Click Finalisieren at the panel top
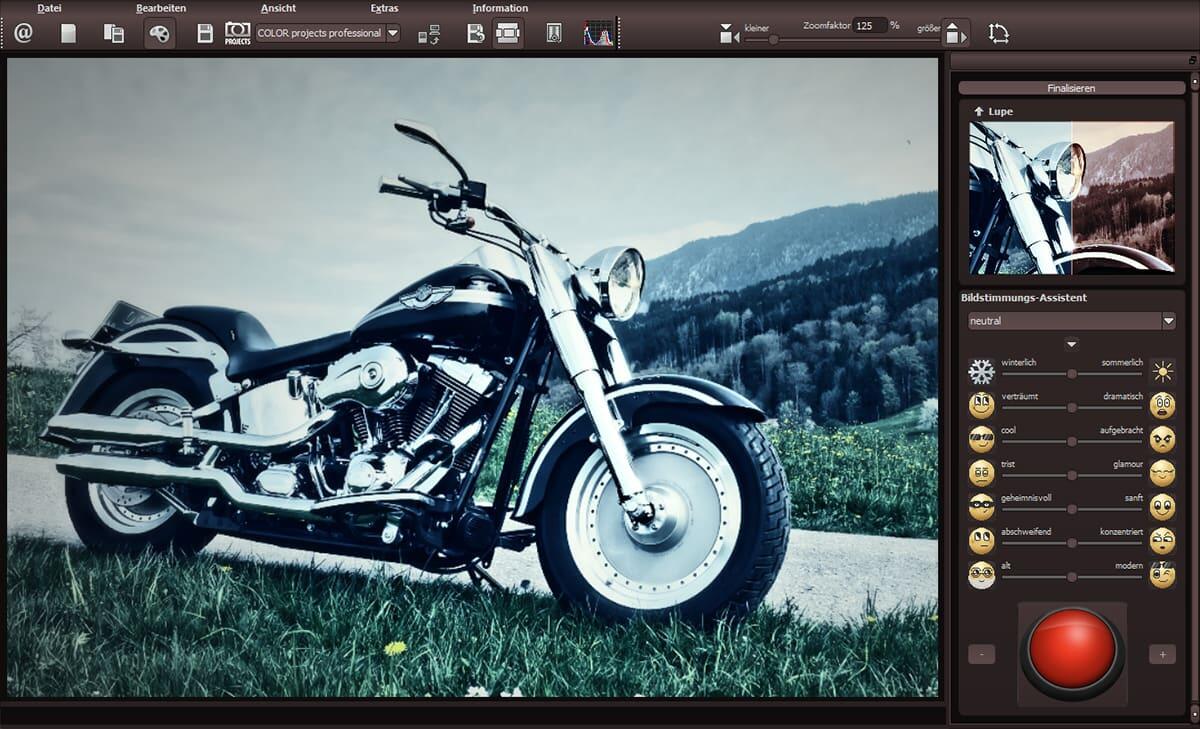Image resolution: width=1200 pixels, height=729 pixels. pyautogui.click(x=1070, y=87)
